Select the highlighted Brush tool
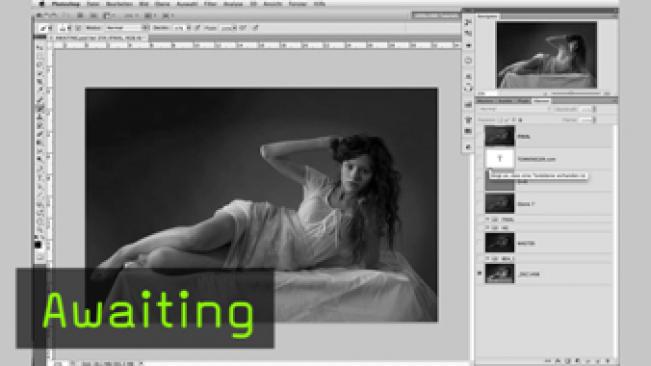 (40, 108)
